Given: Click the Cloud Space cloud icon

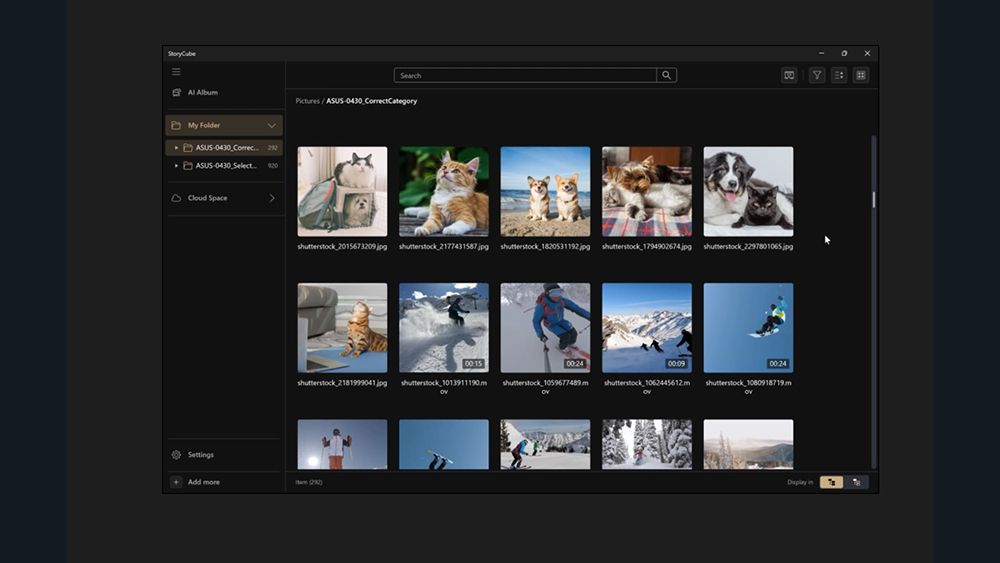Looking at the screenshot, I should [176, 198].
